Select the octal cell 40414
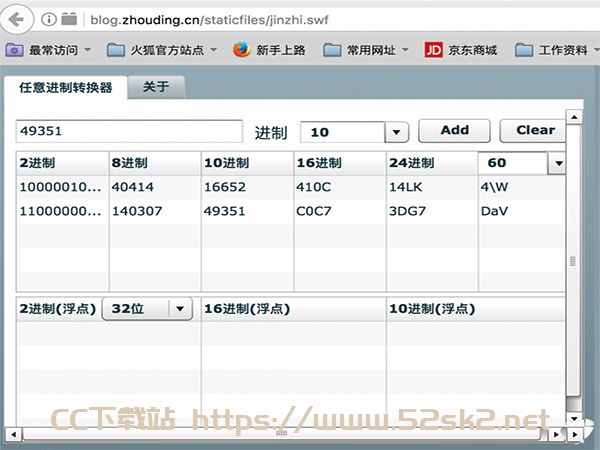Image resolution: width=600 pixels, height=450 pixels. [155, 187]
